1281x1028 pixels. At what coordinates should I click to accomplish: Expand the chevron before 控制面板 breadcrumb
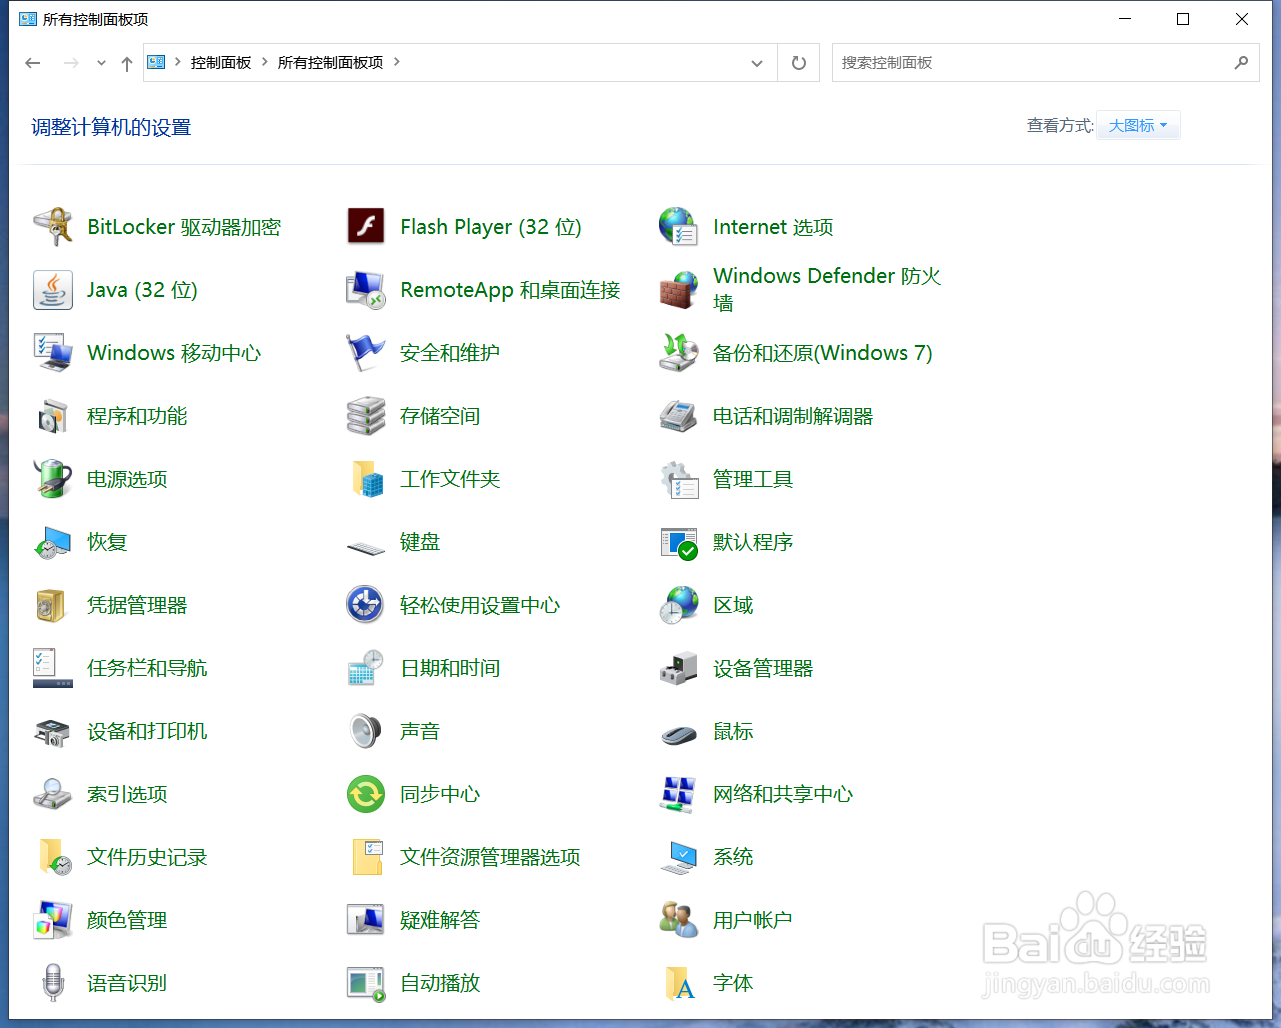point(178,62)
